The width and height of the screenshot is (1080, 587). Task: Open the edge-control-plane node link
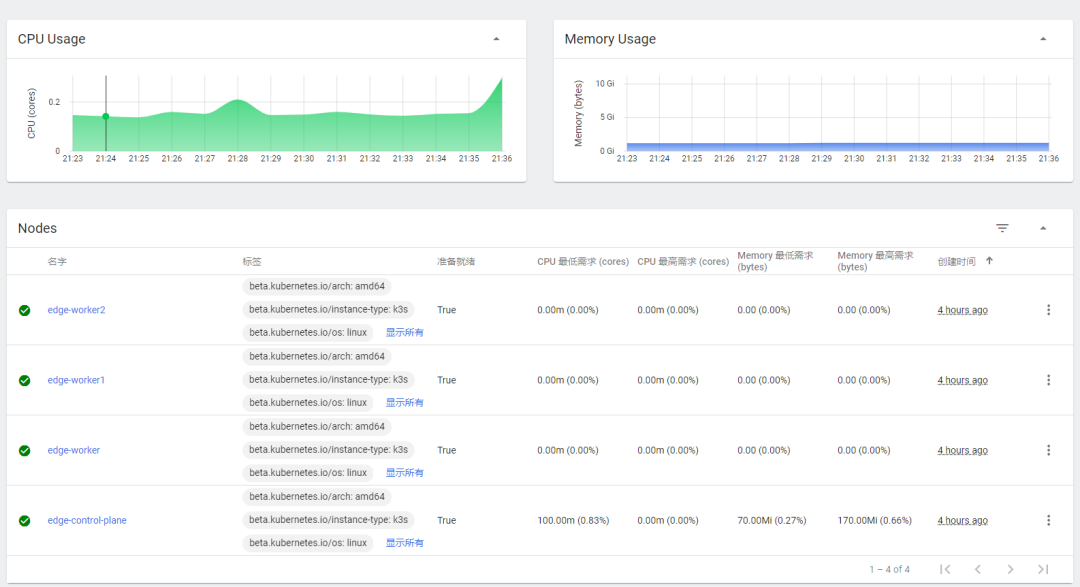tap(87, 520)
